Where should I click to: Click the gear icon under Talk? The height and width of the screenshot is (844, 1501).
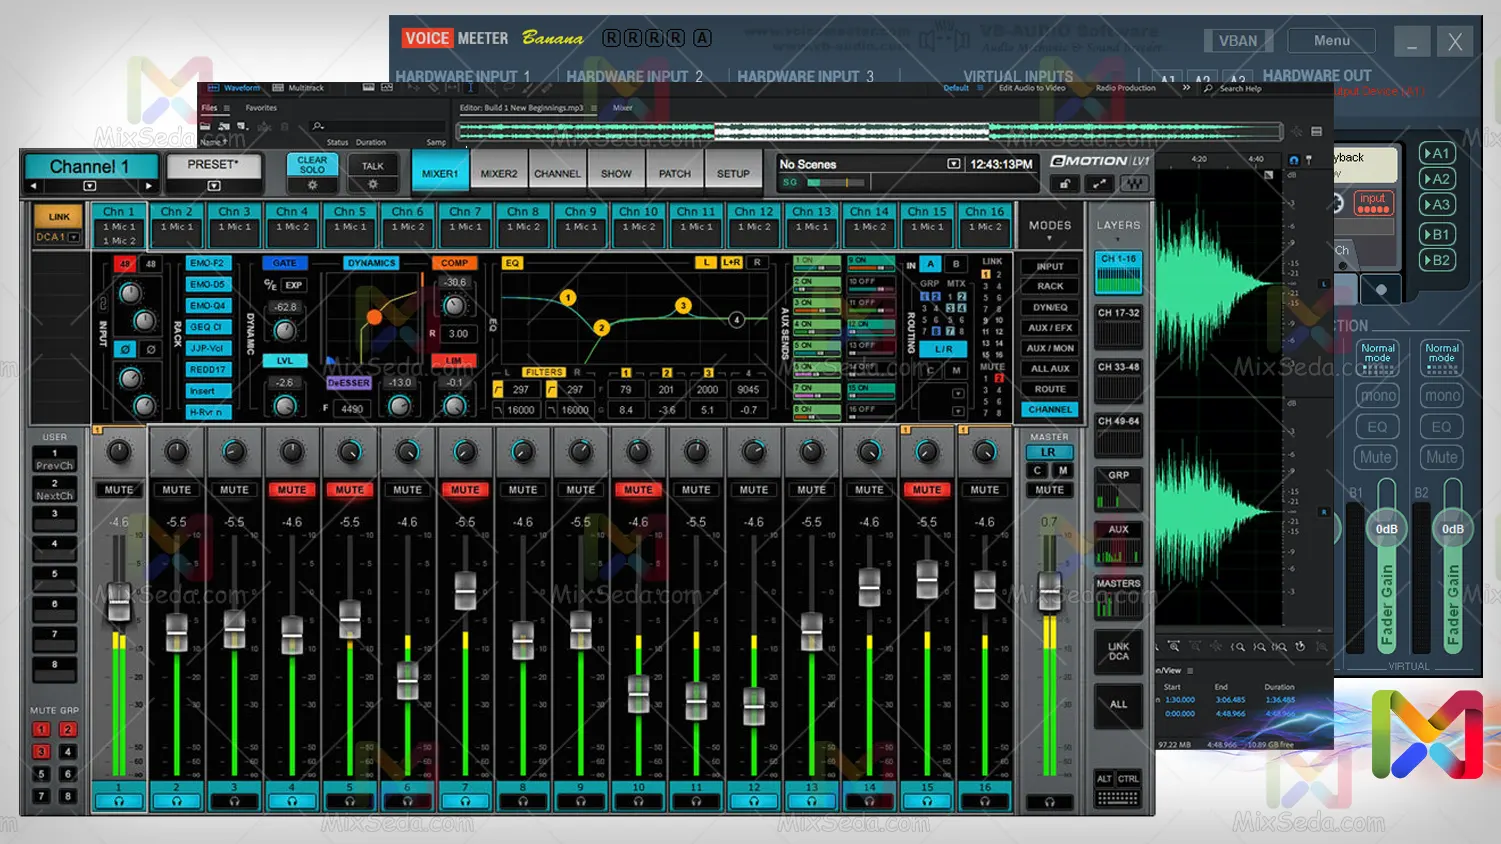tap(372, 185)
